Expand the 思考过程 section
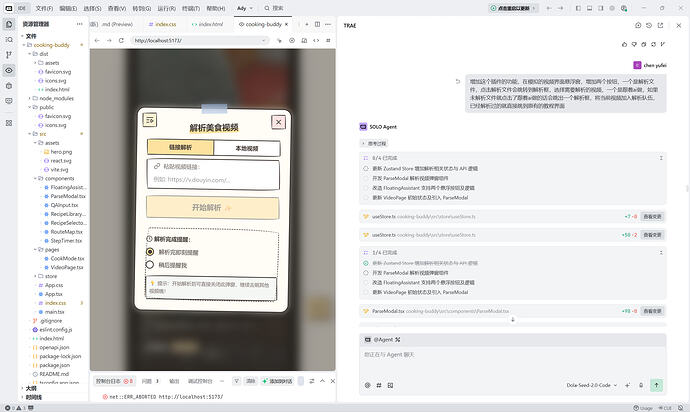Screen dimensions: 690x412 pyautogui.click(x=374, y=143)
